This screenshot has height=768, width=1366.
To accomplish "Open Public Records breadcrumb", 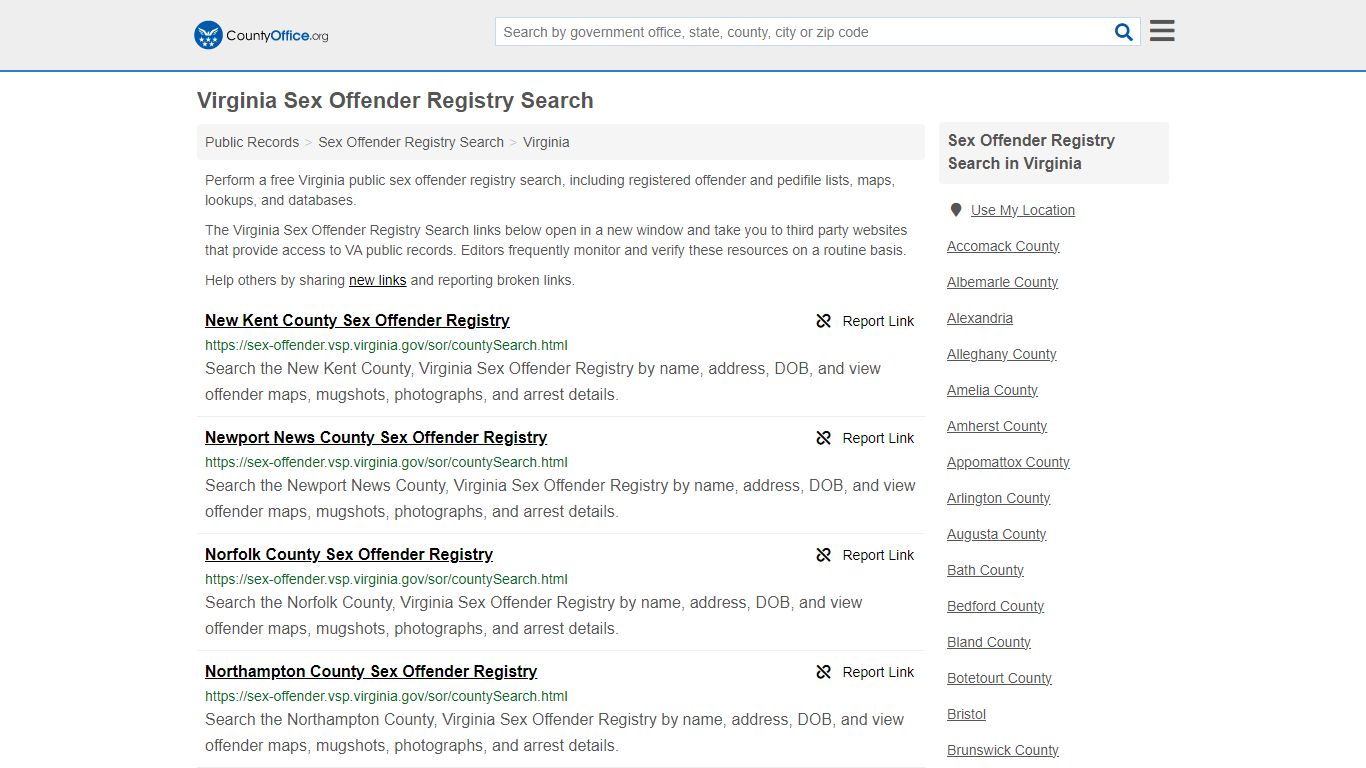I will pos(252,142).
